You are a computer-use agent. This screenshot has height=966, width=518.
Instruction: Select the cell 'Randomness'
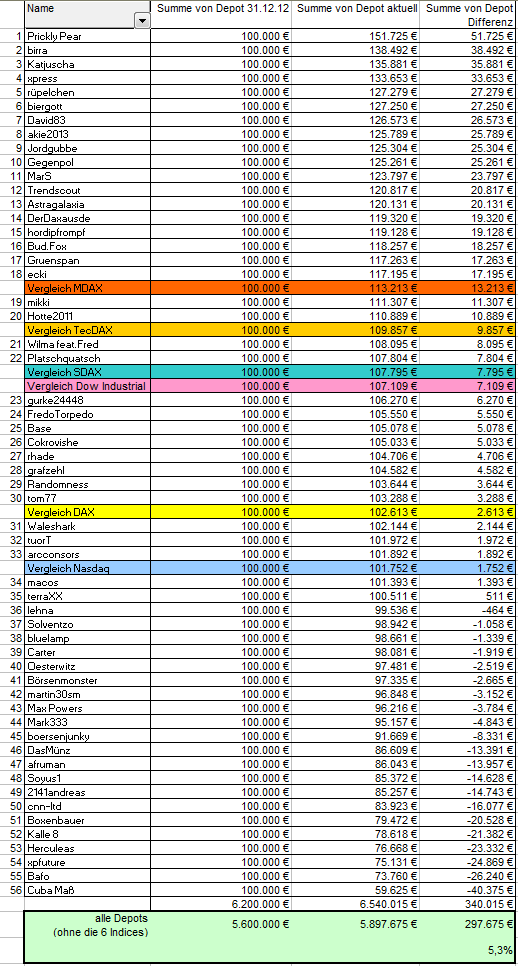coord(87,484)
